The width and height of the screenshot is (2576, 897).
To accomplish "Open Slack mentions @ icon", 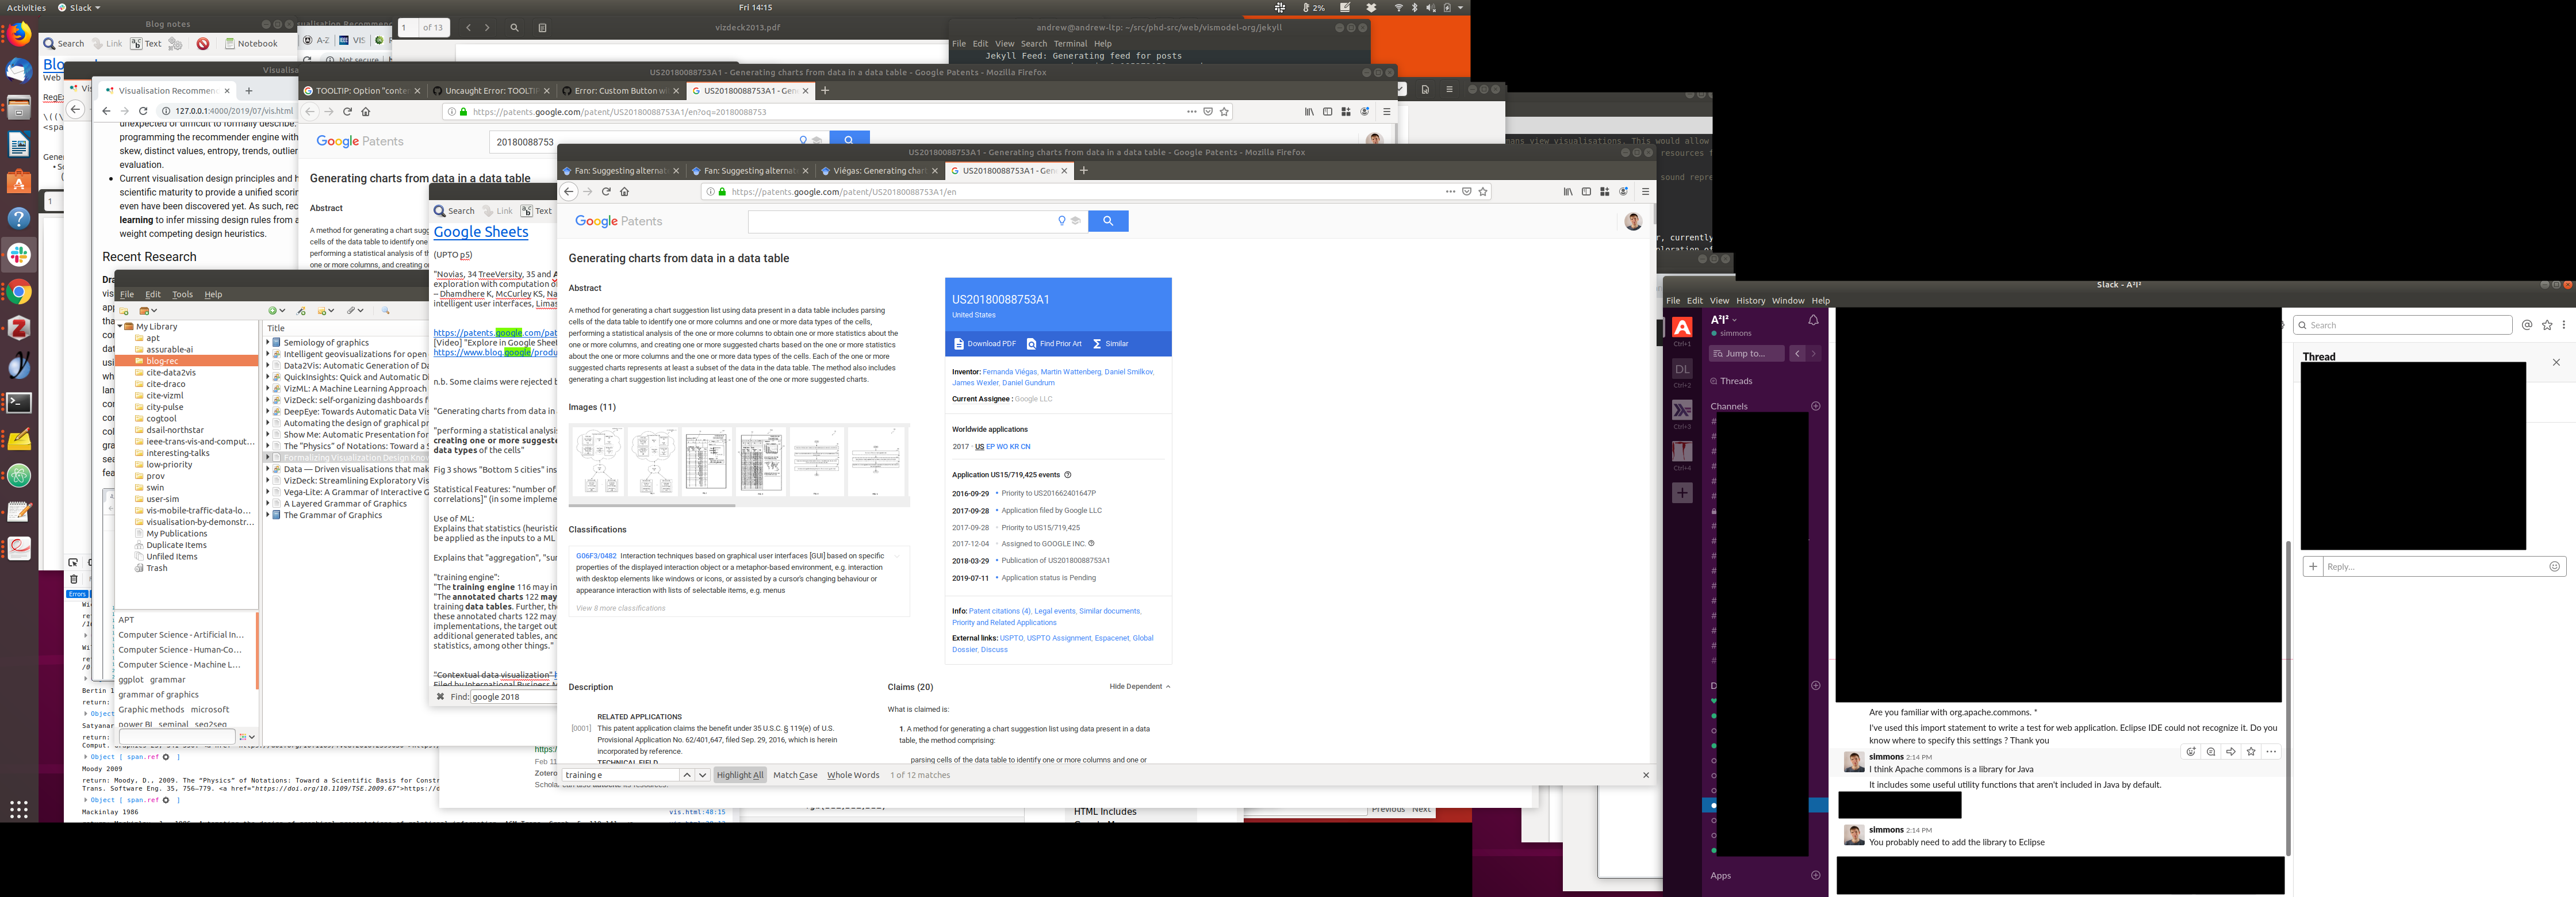I will [2527, 325].
